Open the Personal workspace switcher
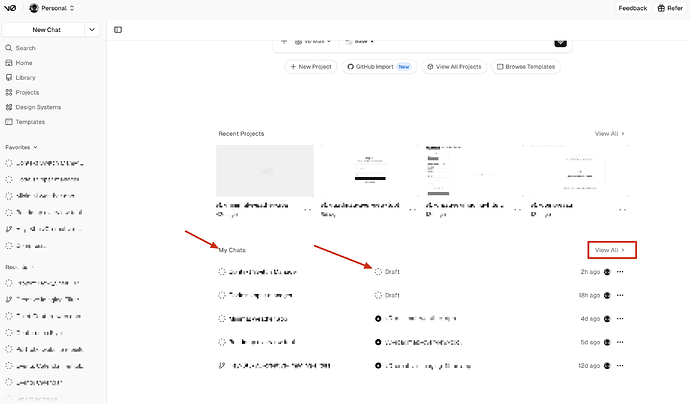This screenshot has height=404, width=690. tap(51, 8)
